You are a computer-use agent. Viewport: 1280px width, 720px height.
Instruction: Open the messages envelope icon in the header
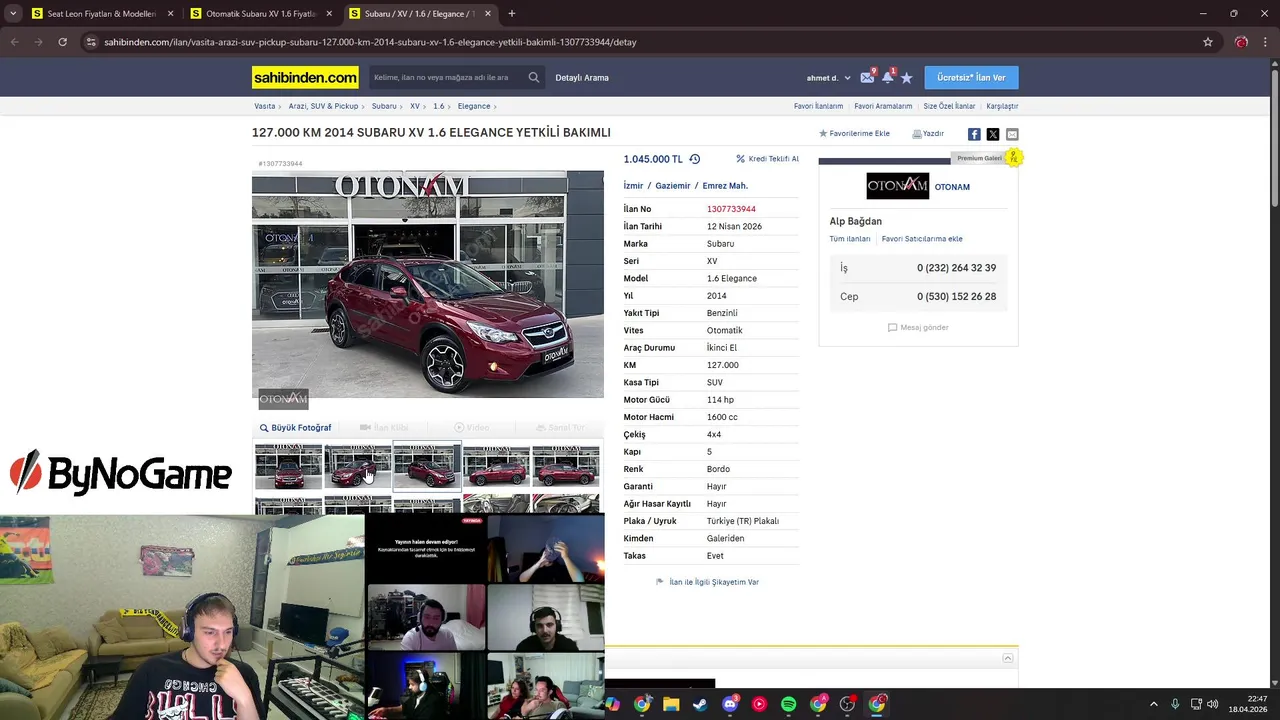point(866,77)
